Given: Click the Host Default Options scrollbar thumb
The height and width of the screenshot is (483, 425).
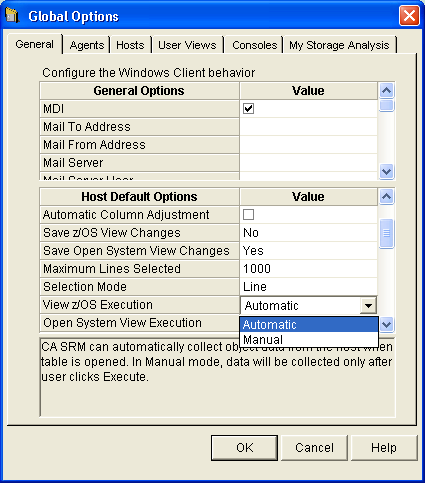Looking at the screenshot, I should pos(386,233).
